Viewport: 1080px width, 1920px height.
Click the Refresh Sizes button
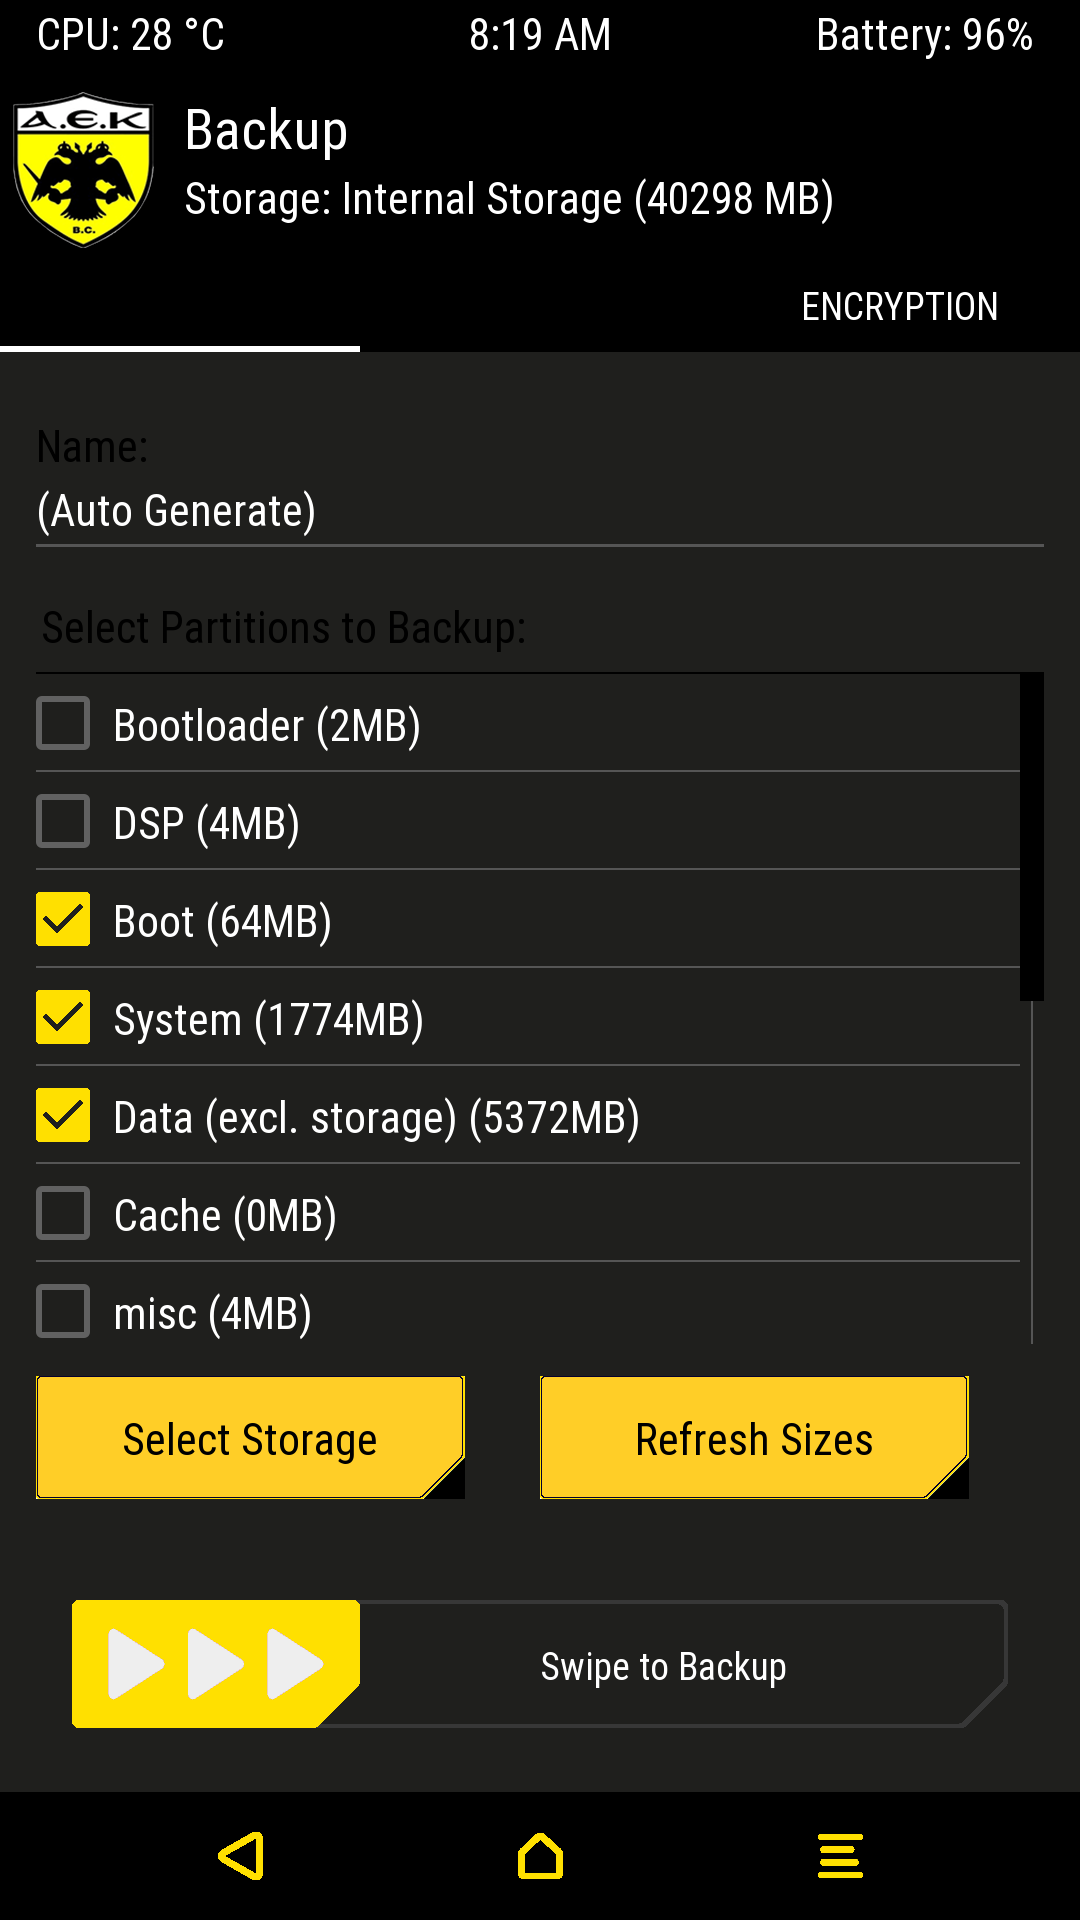[x=754, y=1438]
